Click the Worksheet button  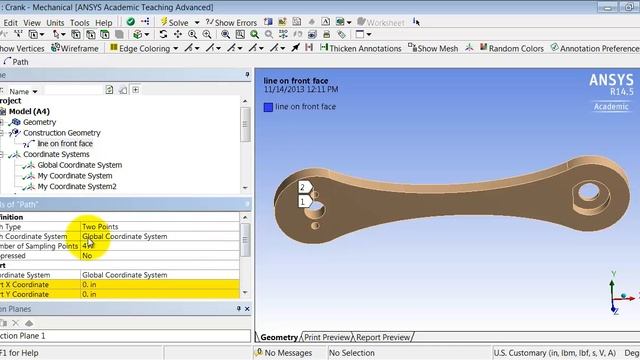pyautogui.click(x=381, y=22)
